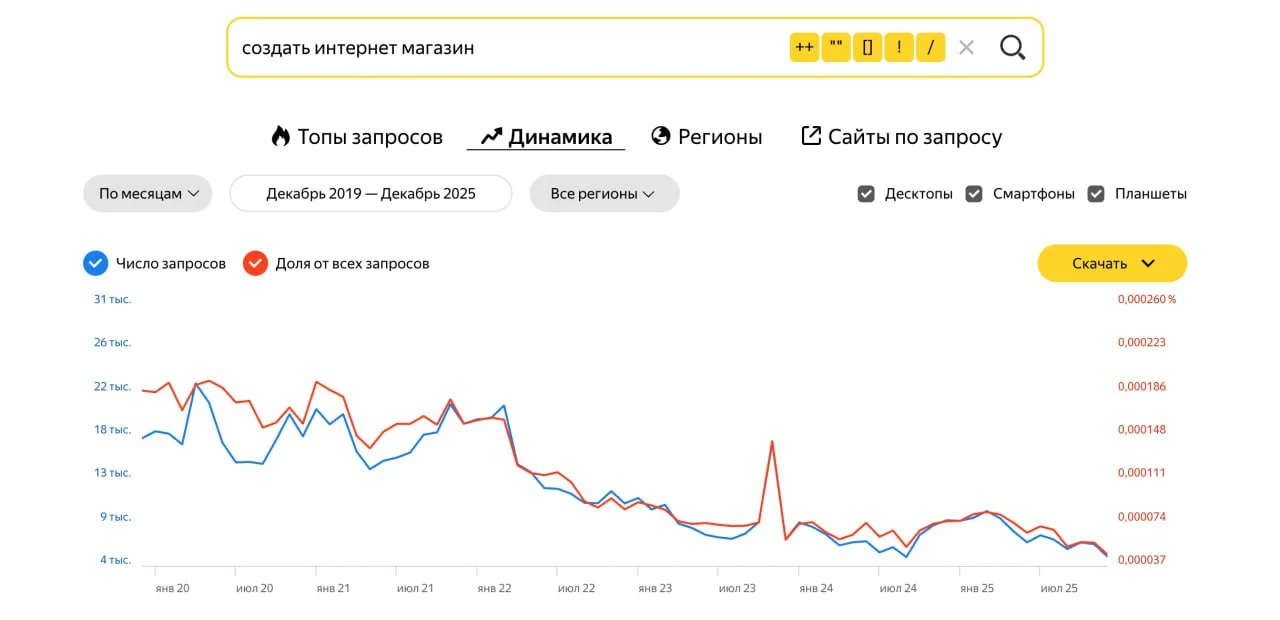Insert the slash operator
The image size is (1280, 620).
[x=930, y=47]
